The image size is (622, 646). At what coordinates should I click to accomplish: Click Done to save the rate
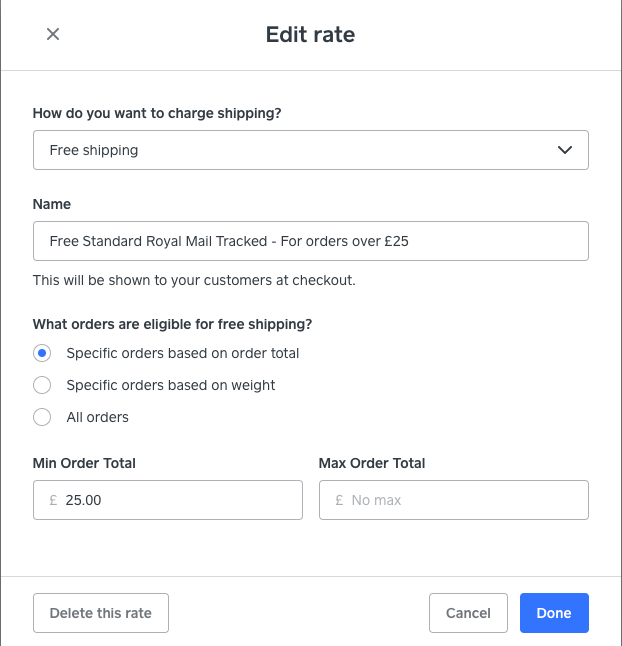[x=554, y=613]
